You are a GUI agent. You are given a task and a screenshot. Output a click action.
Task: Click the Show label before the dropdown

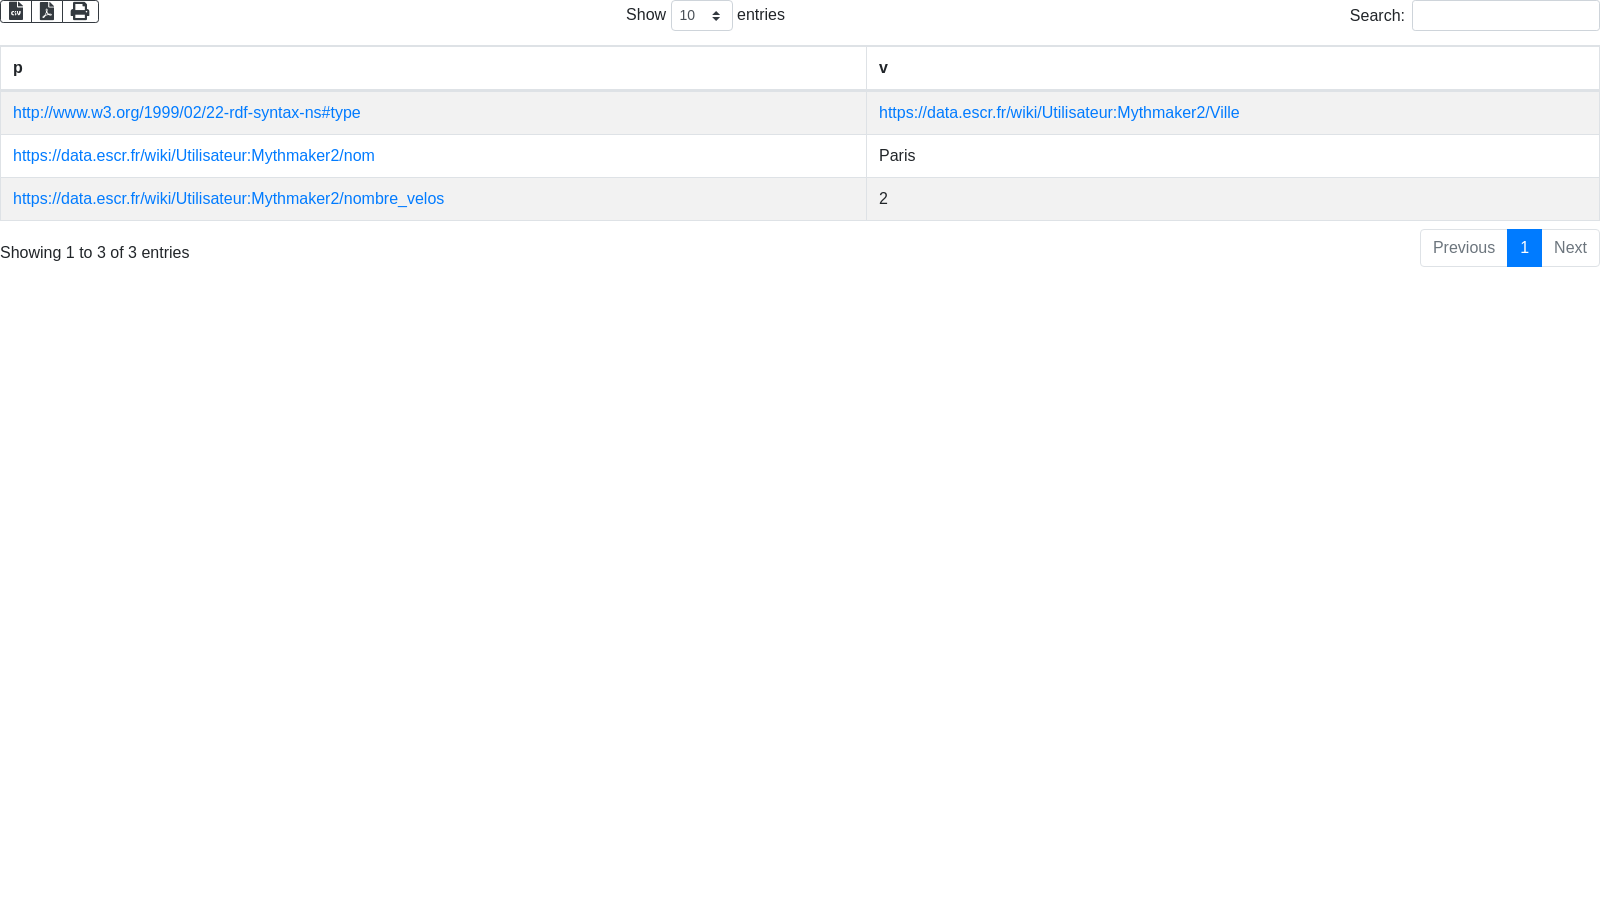(x=645, y=15)
